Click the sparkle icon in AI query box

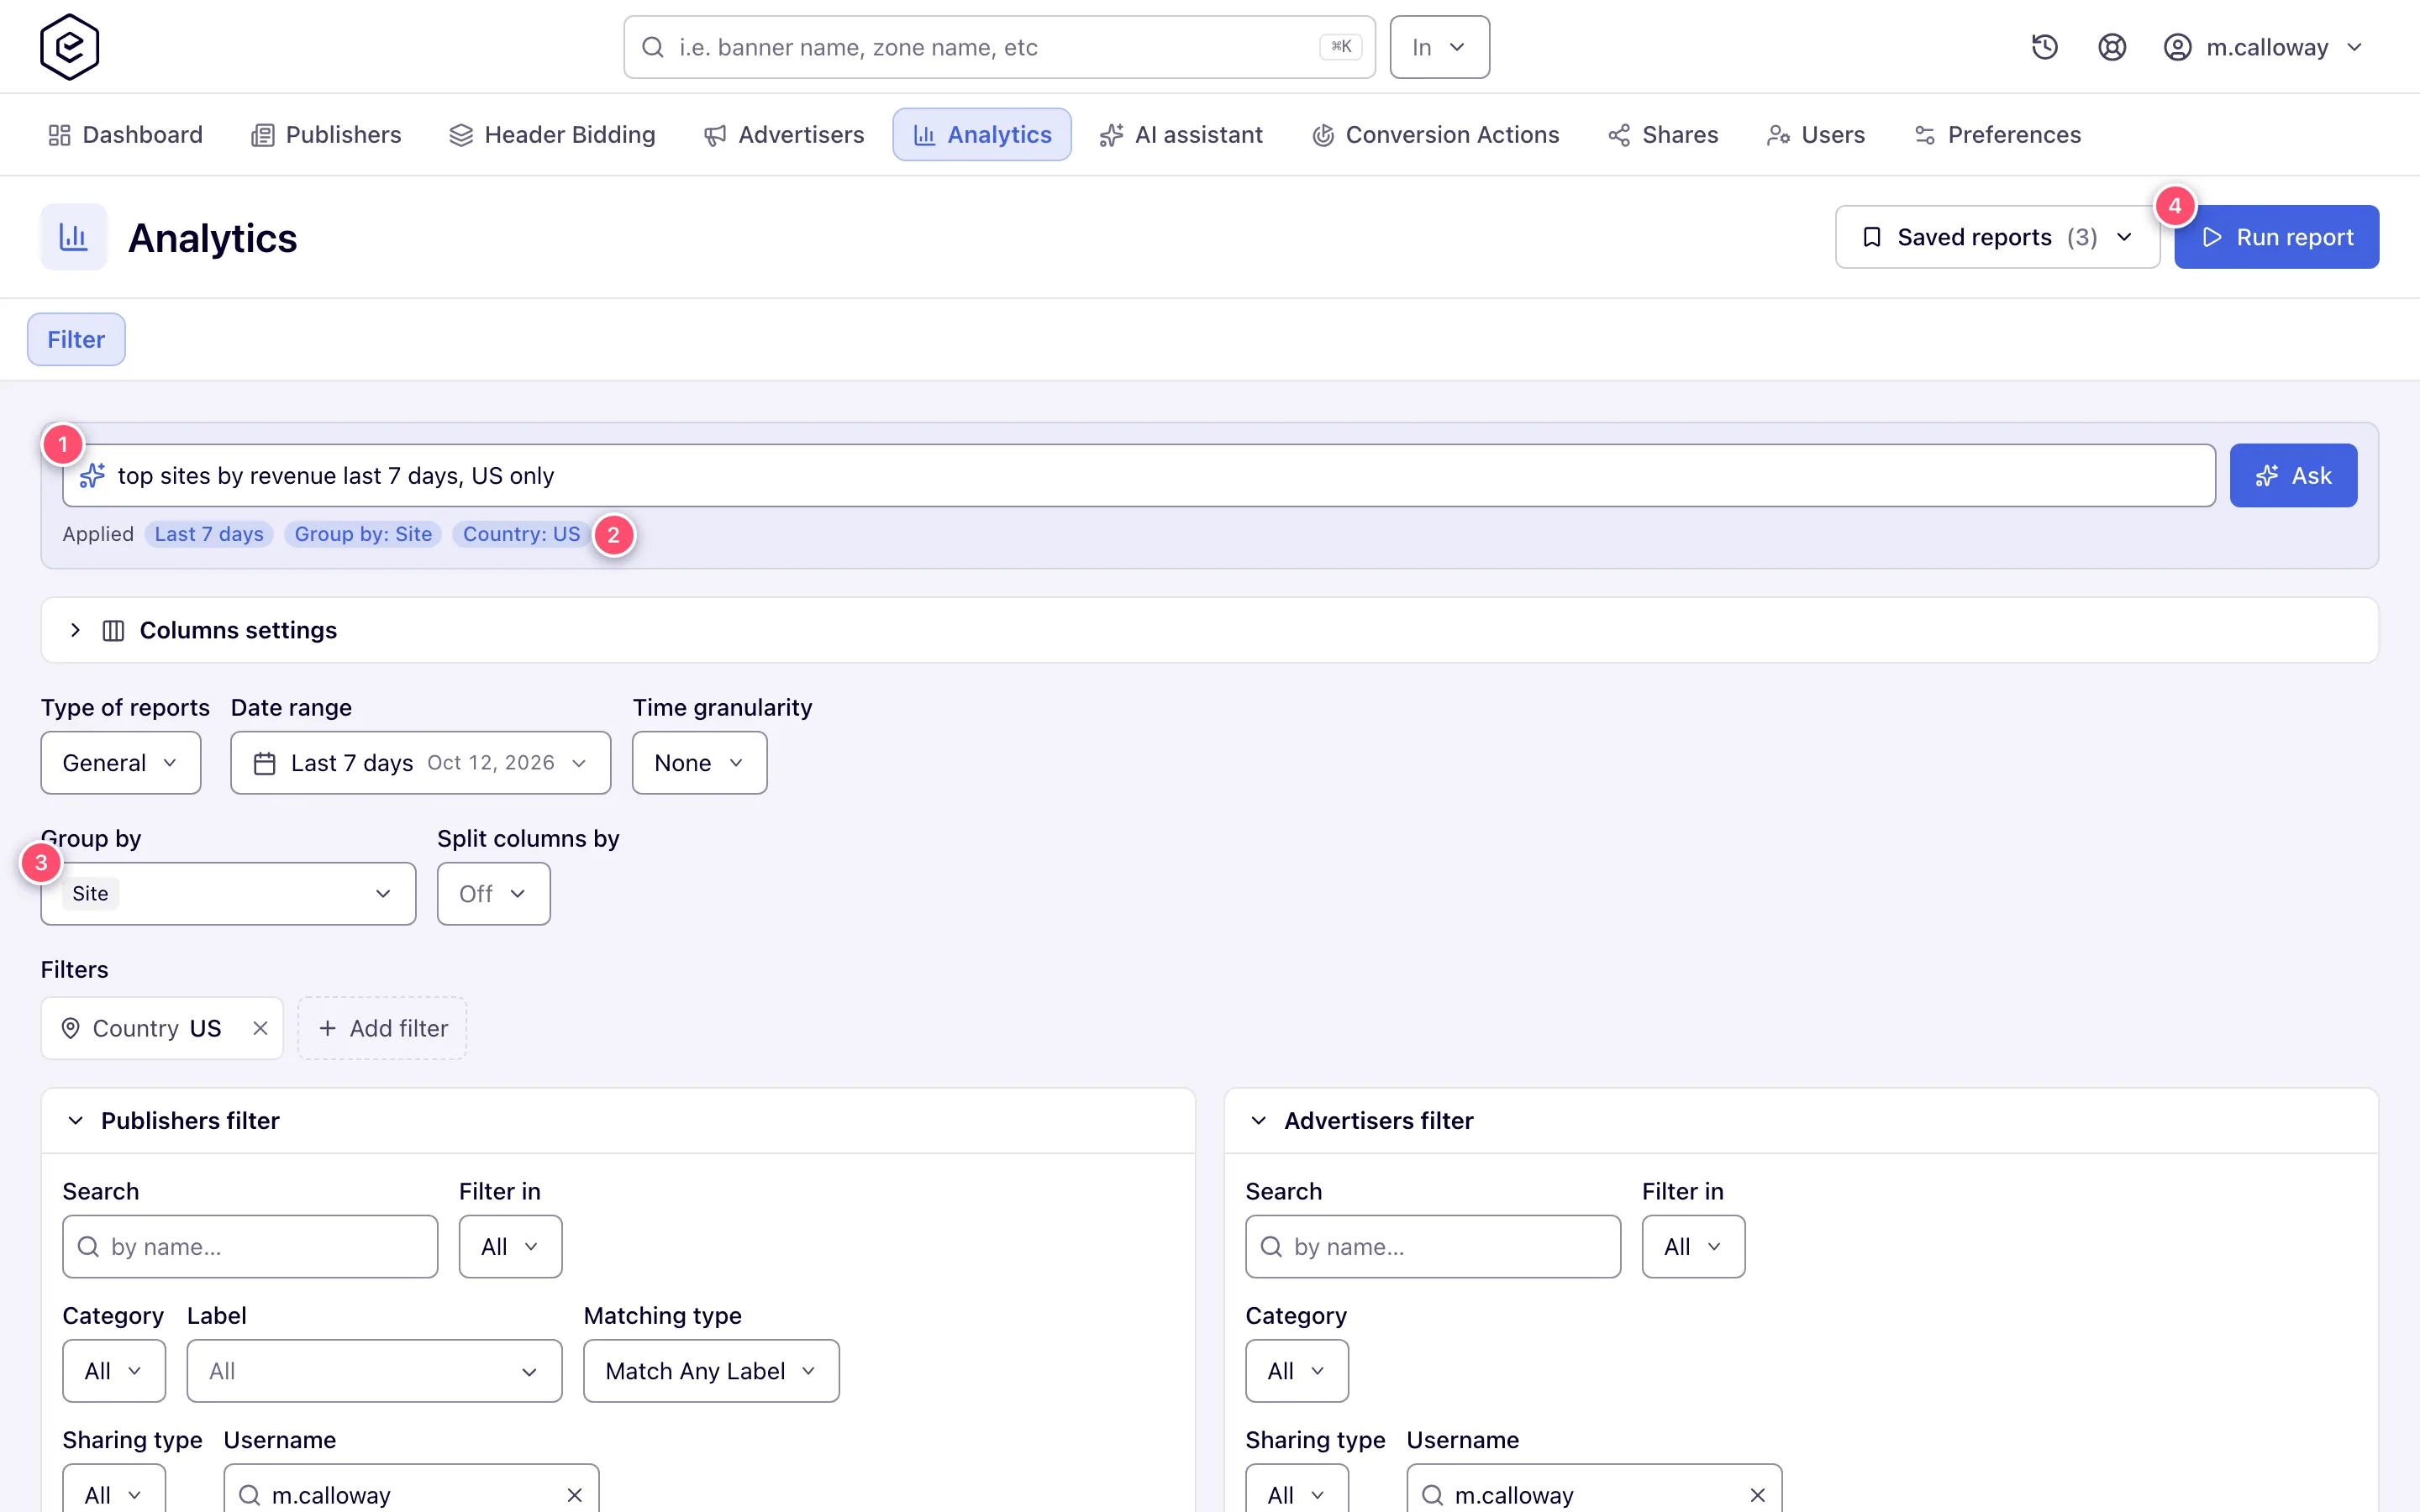(x=92, y=475)
